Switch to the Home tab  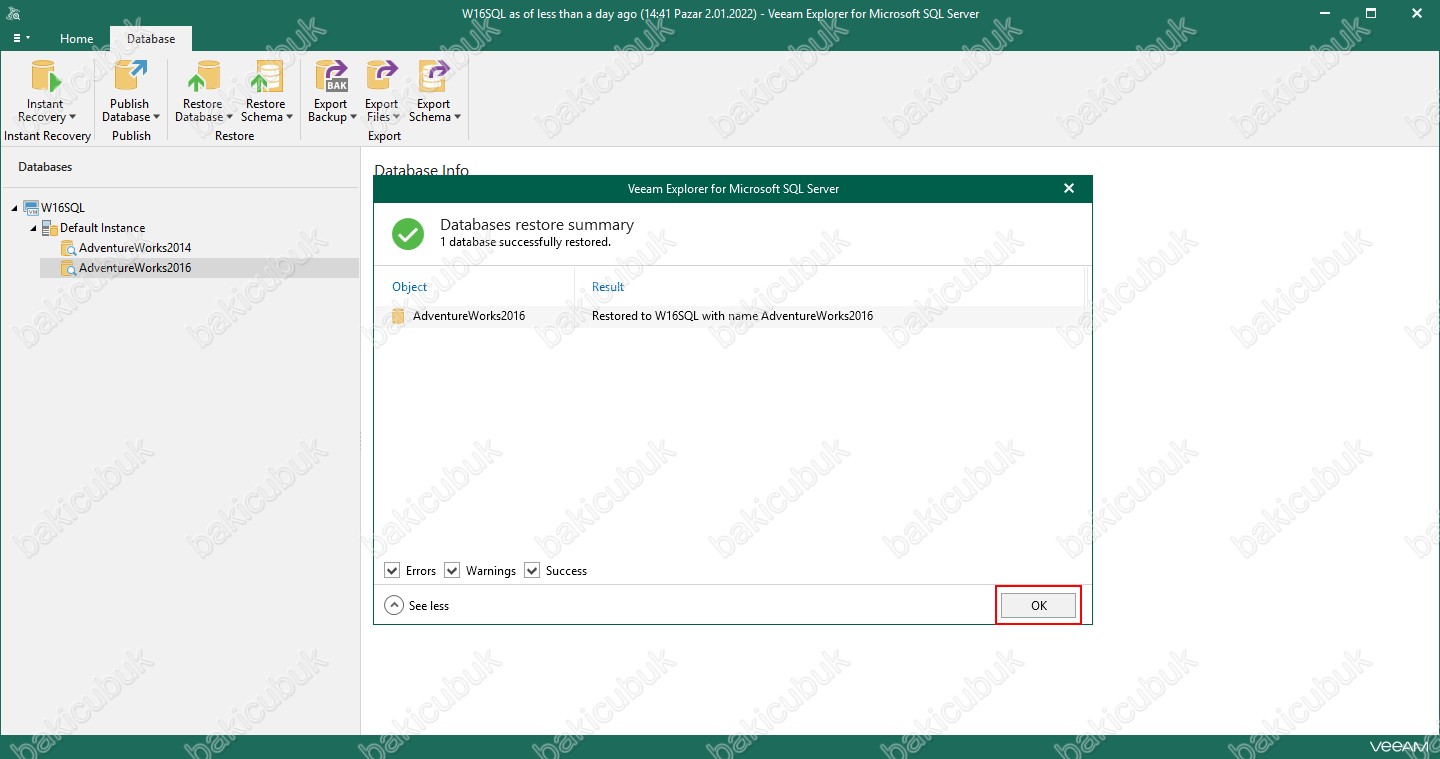point(77,39)
